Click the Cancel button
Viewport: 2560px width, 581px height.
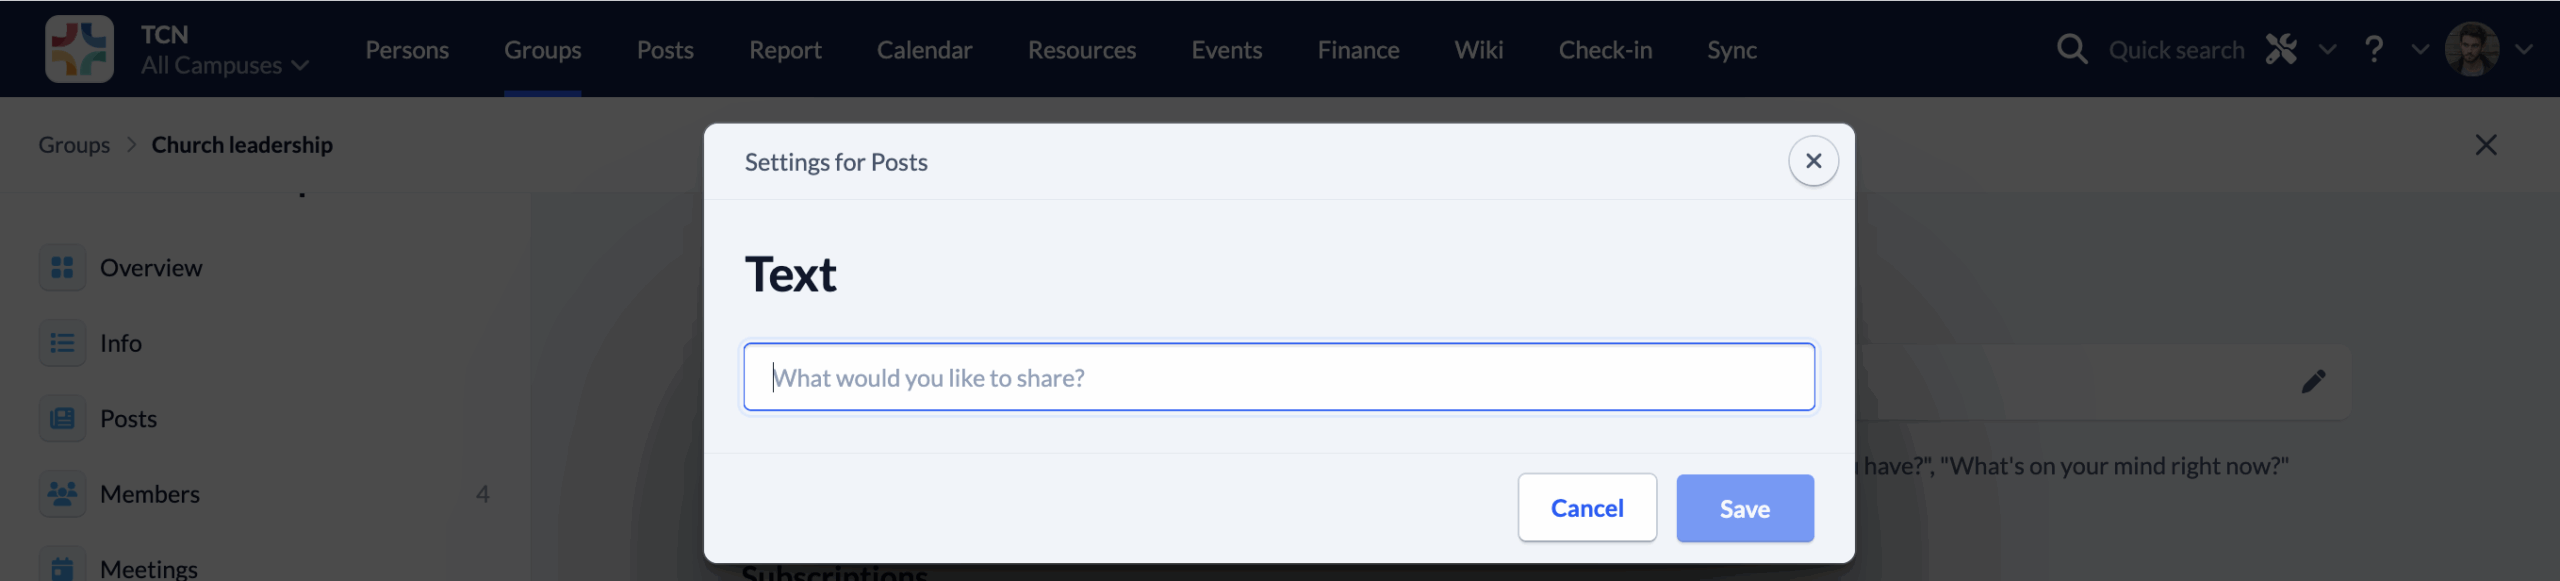1587,508
